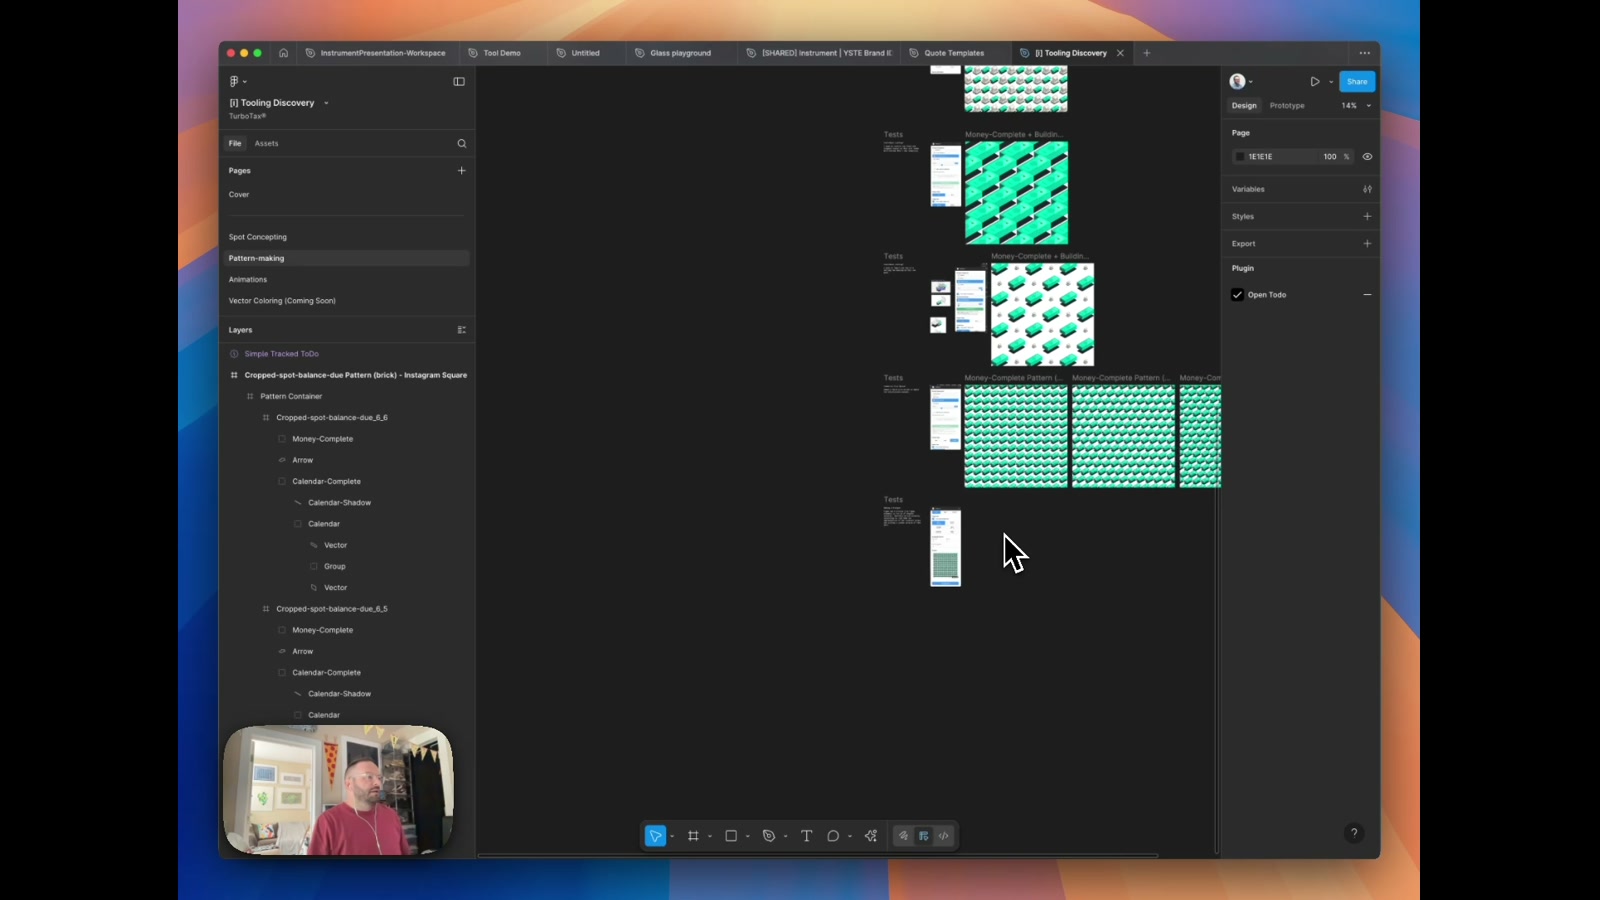Open the three-dots overflow menu in tab bar
The image size is (1600, 900).
coord(1365,53)
